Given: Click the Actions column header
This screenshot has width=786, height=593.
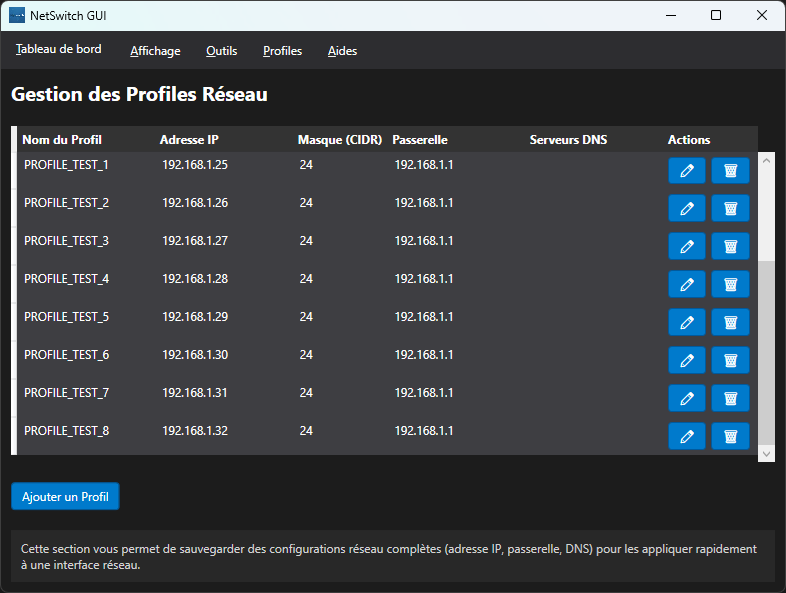Looking at the screenshot, I should pyautogui.click(x=689, y=140).
